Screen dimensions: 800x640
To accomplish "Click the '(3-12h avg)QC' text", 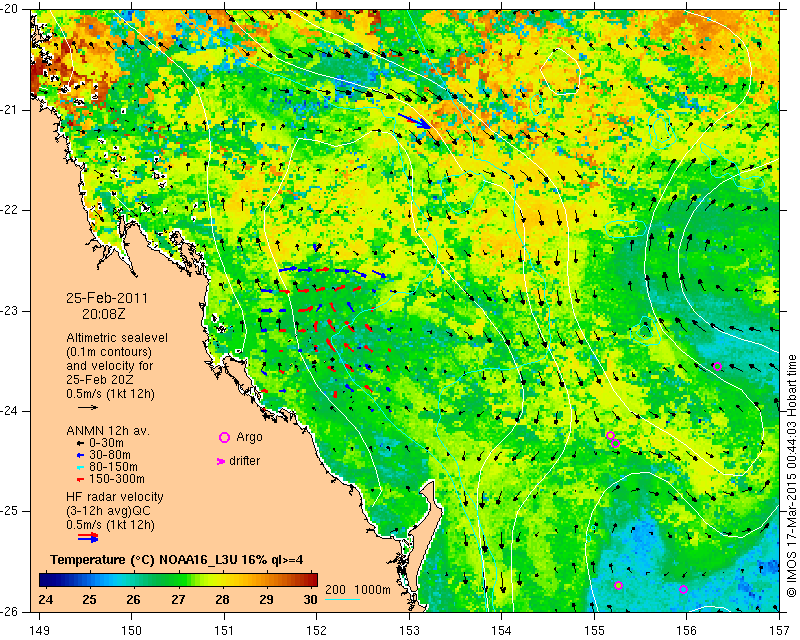I will [x=108, y=511].
